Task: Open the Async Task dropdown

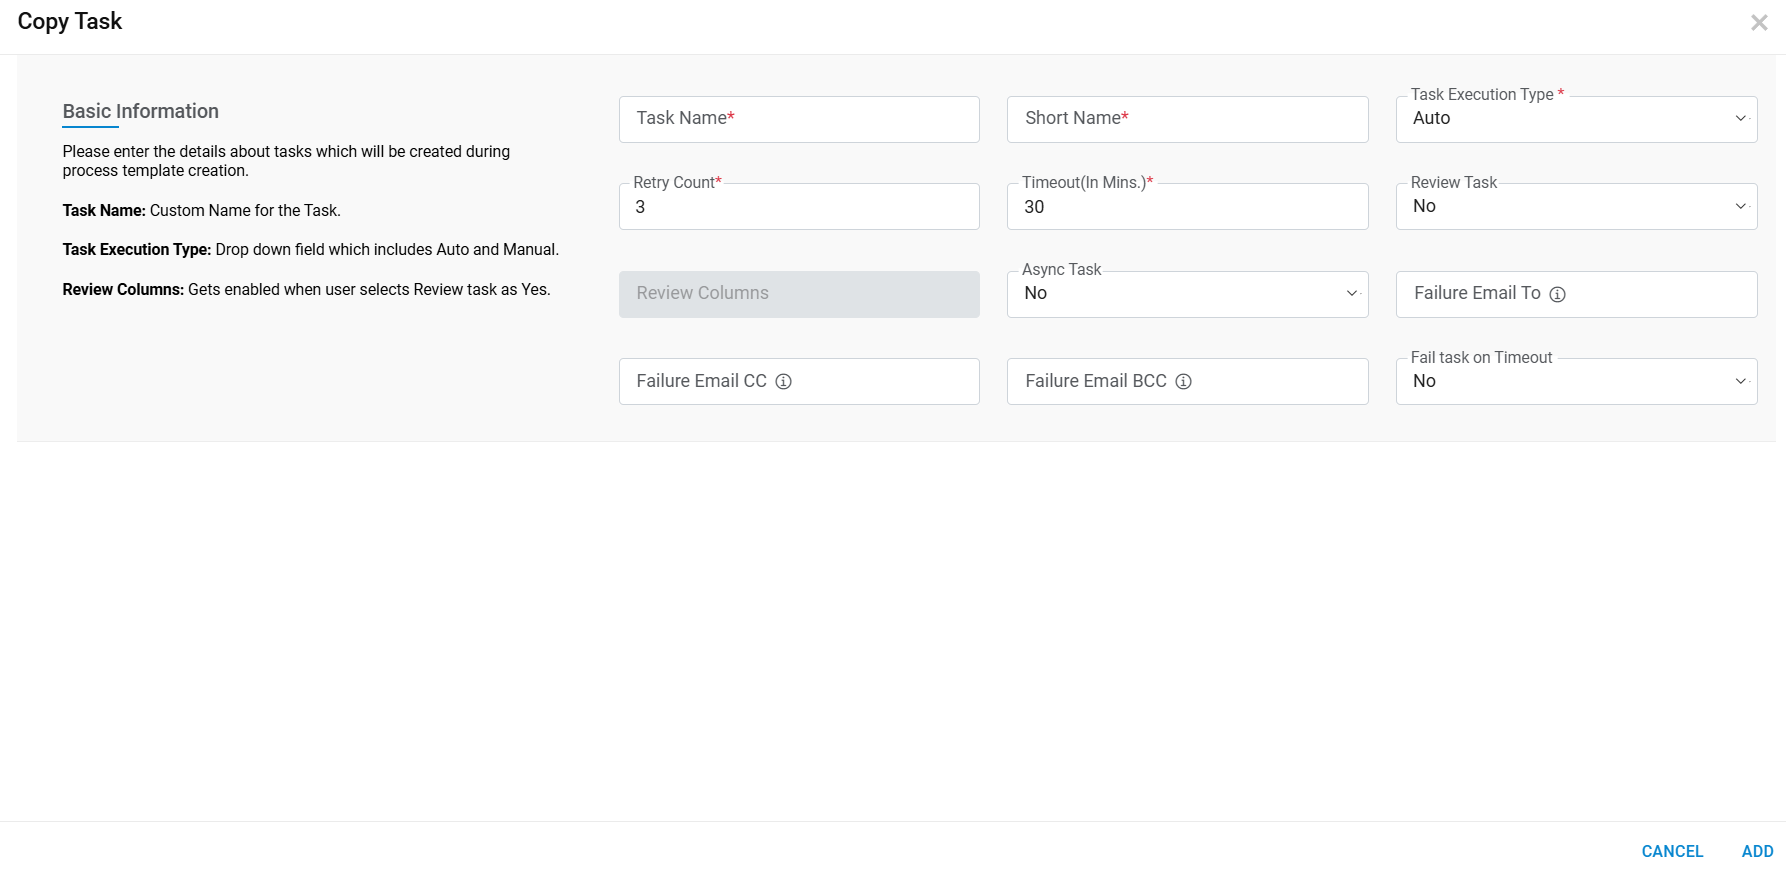Action: point(1187,294)
